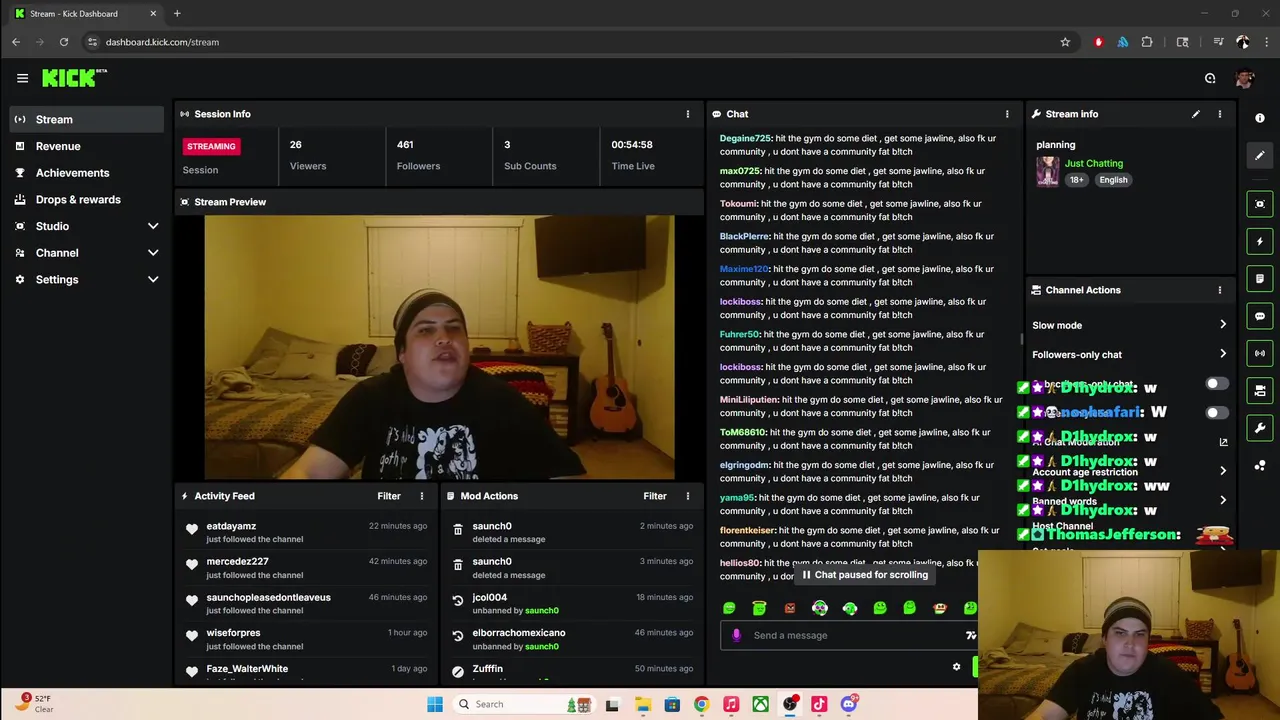Click the broadcast signal icon in right sidebar
The width and height of the screenshot is (1280, 720).
coord(1260,353)
